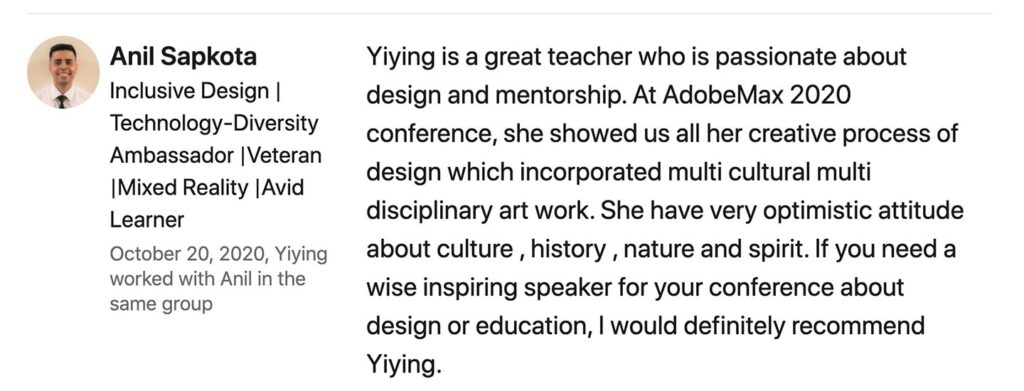The height and width of the screenshot is (391, 1024).
Task: Click "AdobeMax 2020" in the recommendation
Action: (758, 95)
